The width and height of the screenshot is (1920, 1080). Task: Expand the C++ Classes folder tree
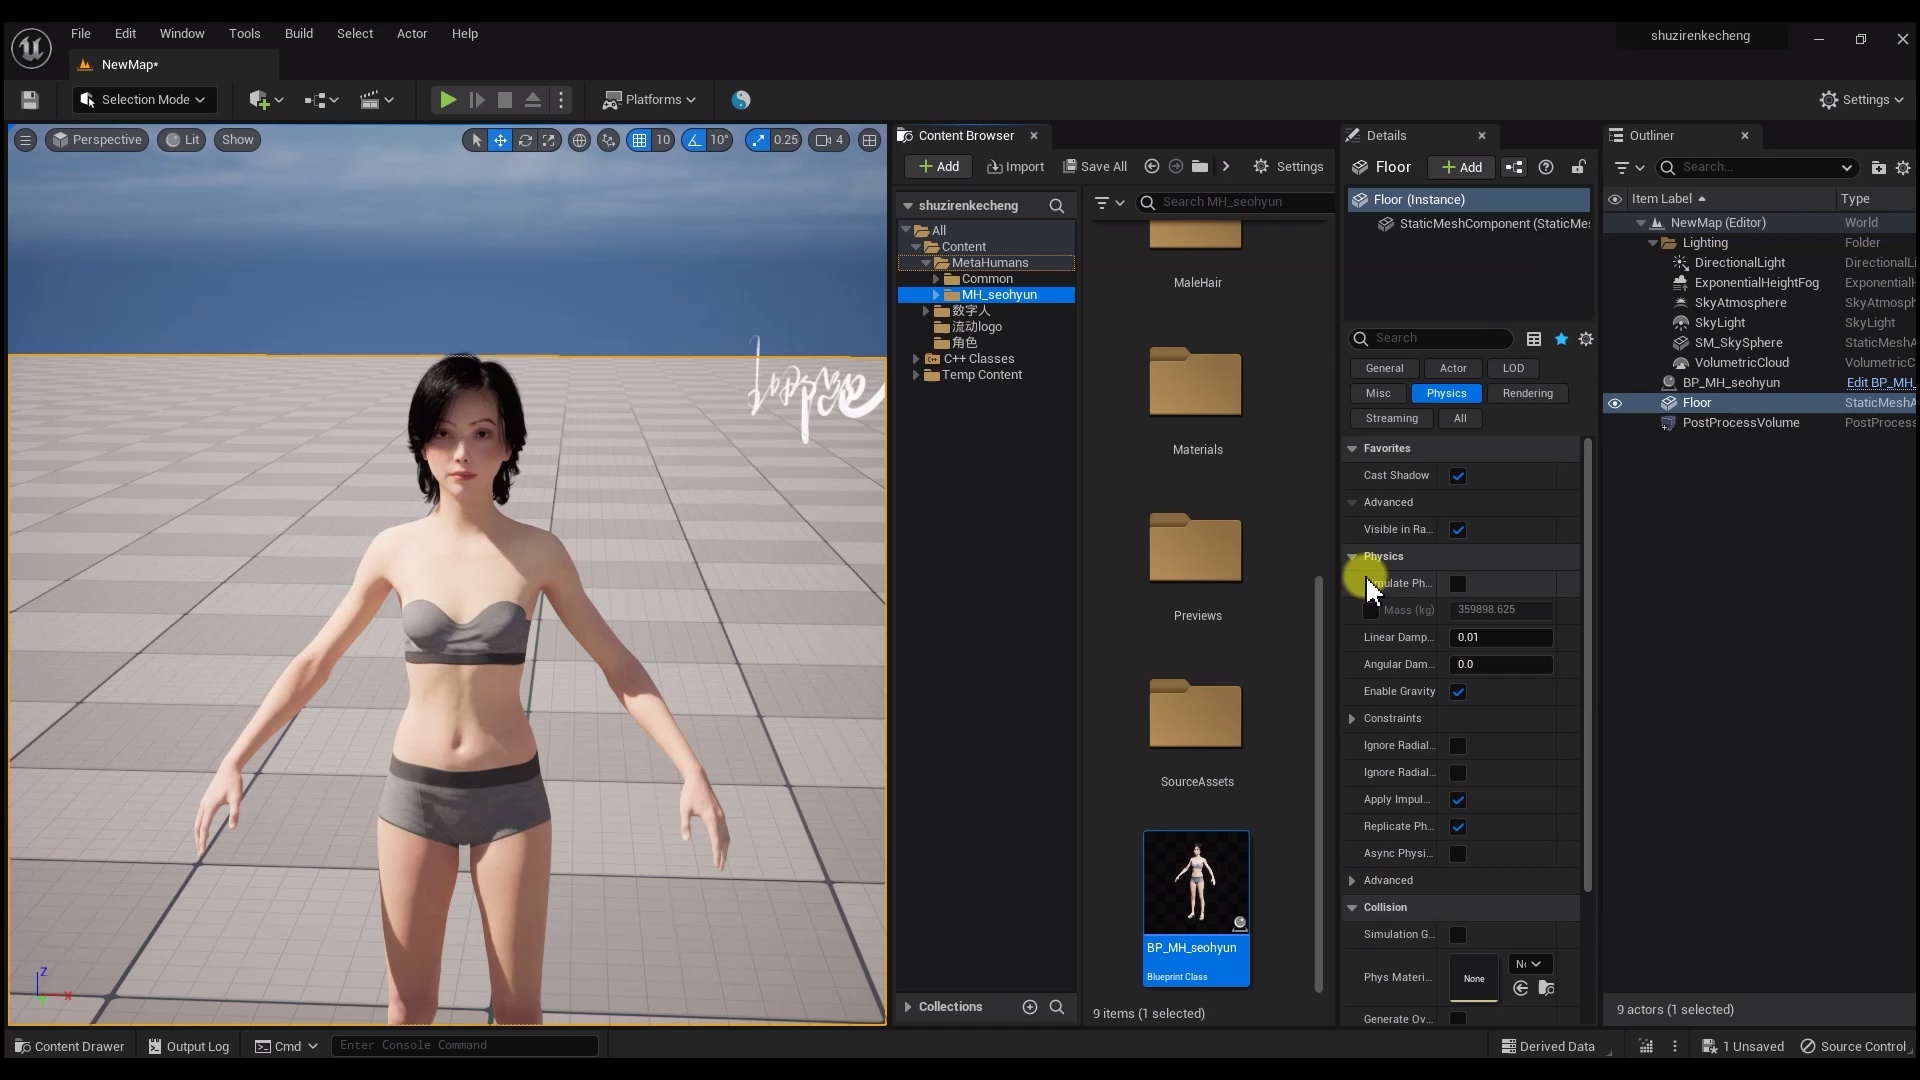coord(916,359)
